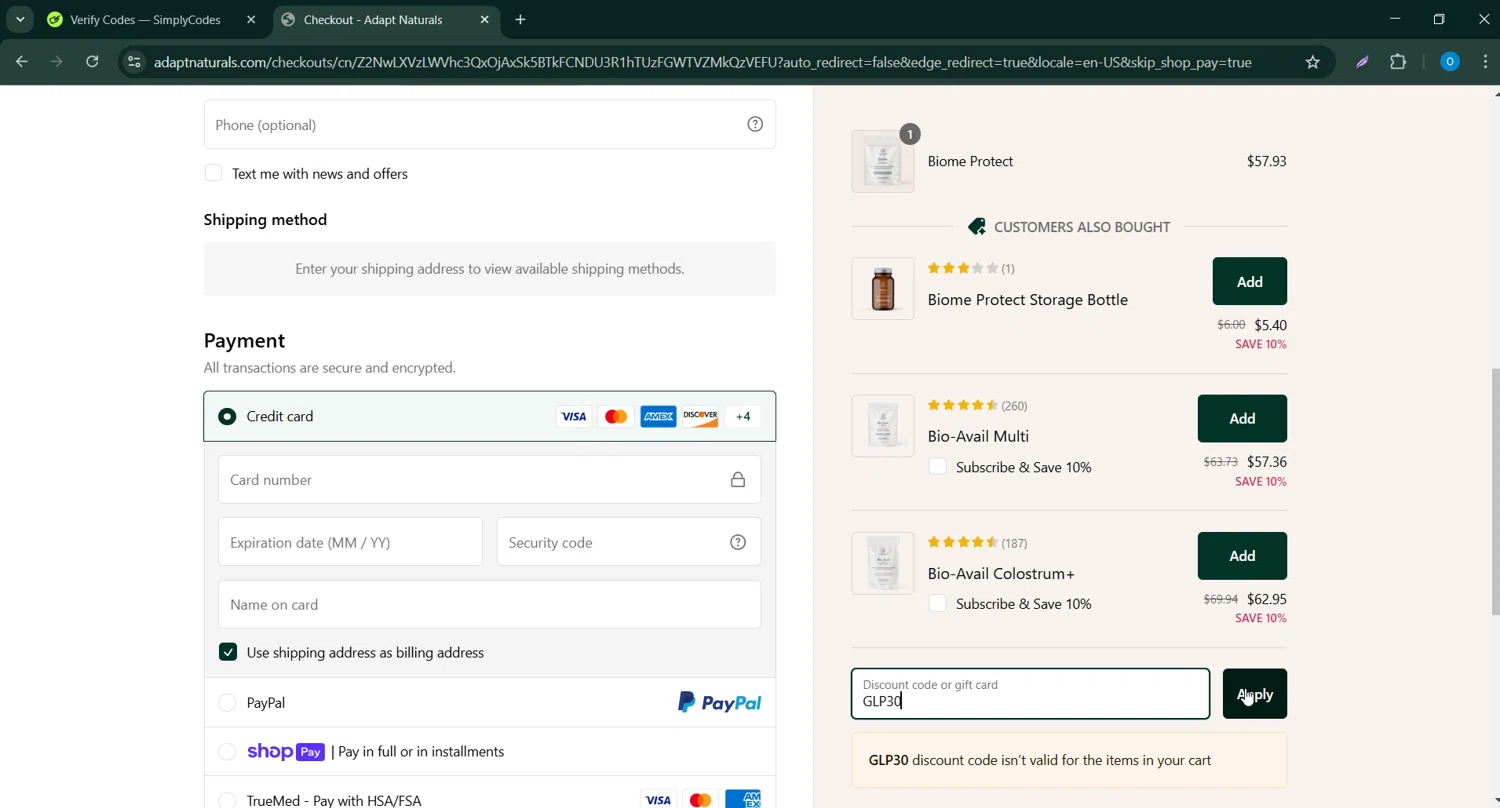The width and height of the screenshot is (1500, 808).
Task: Click the Bio-Avail Multi product thumbnail
Action: click(883, 426)
